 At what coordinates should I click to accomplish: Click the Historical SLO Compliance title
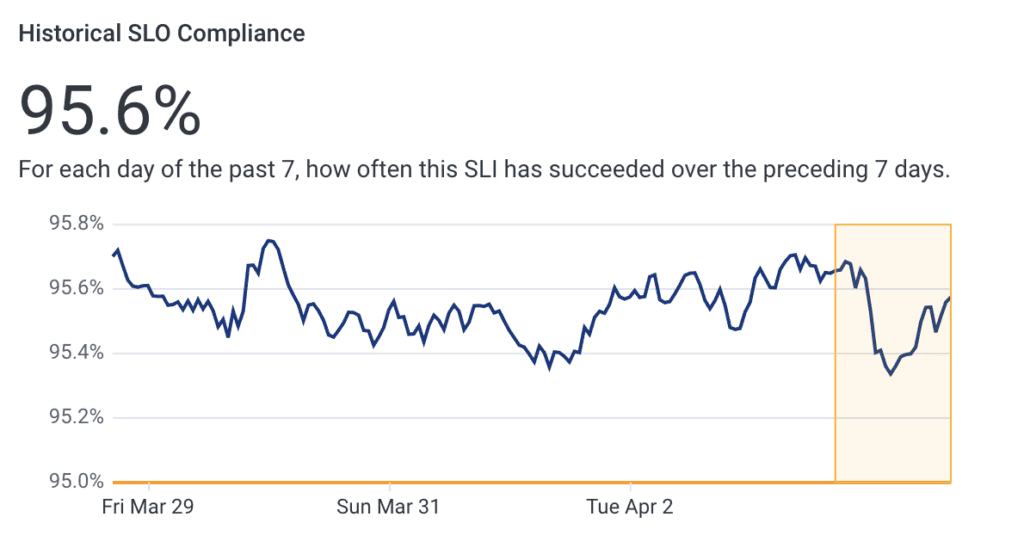point(161,33)
